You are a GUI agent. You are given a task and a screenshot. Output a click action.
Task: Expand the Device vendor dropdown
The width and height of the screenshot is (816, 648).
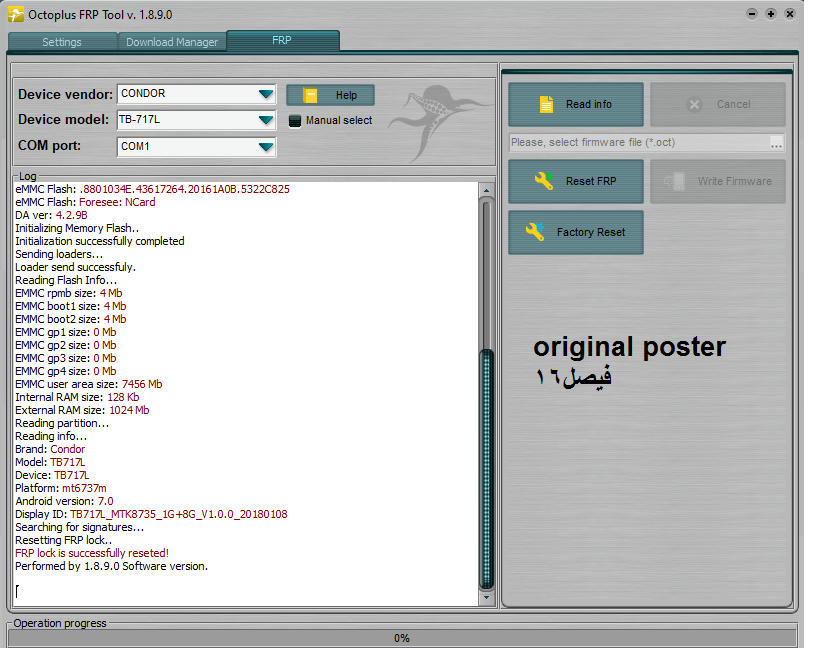pyautogui.click(x=265, y=94)
